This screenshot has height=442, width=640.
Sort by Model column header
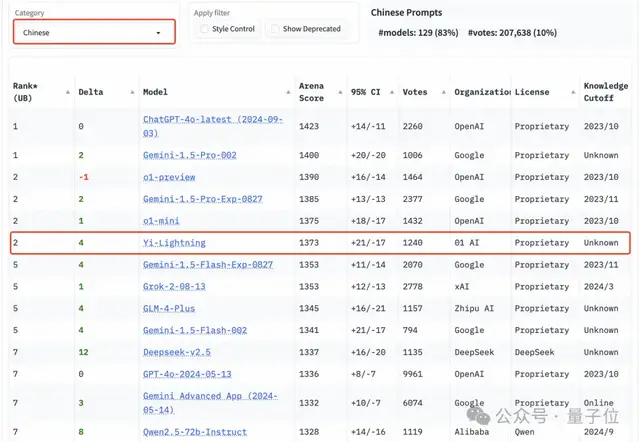pyautogui.click(x=155, y=92)
